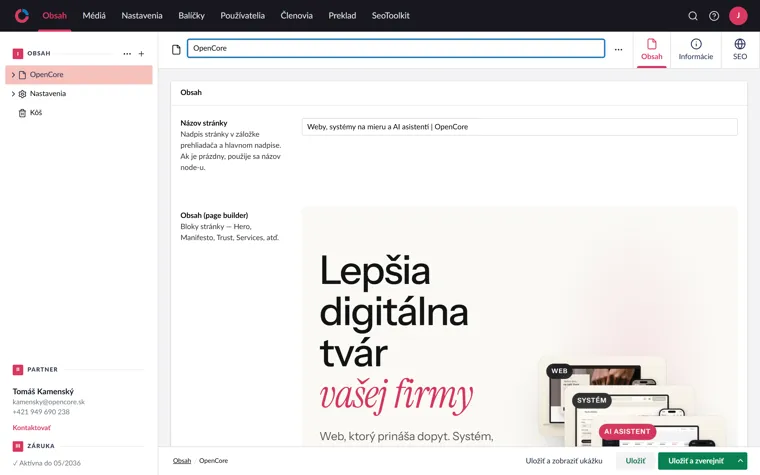The image size is (760, 475).
Task: Click the +421 949 690 238 phone number
Action: pos(41,412)
